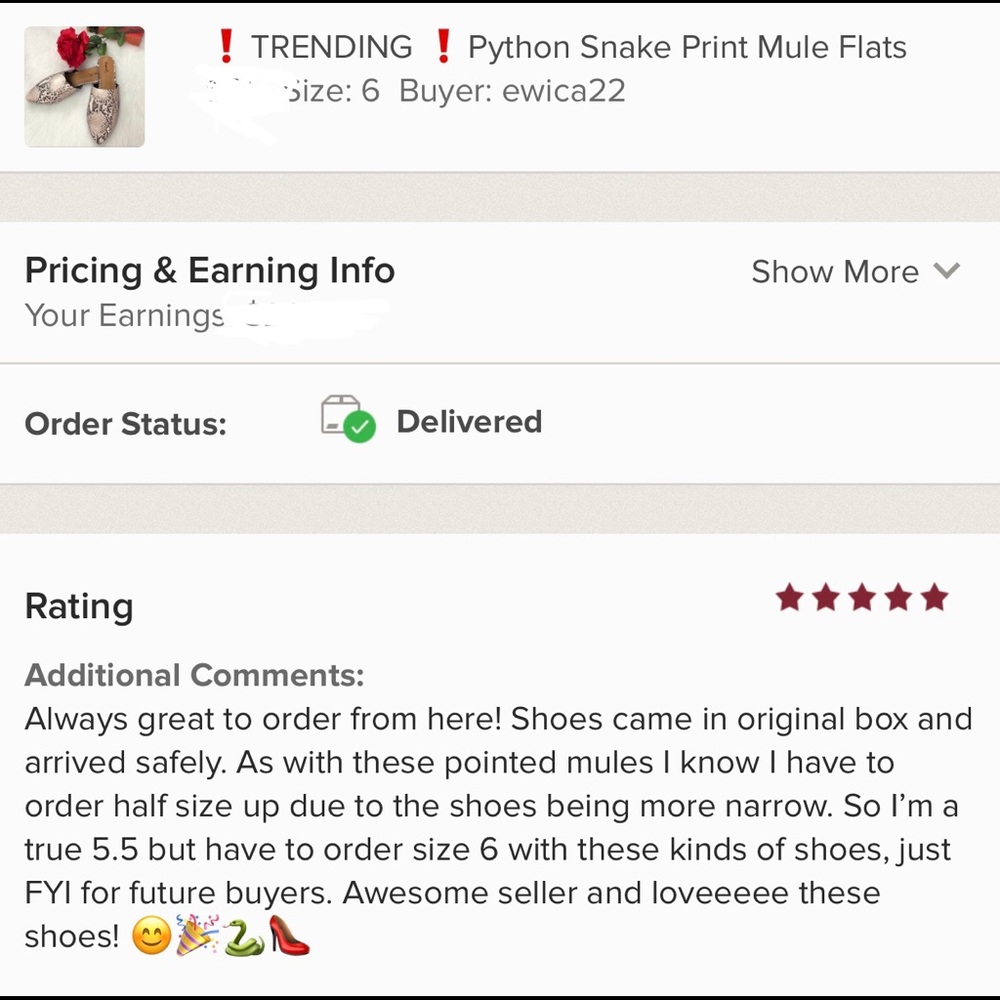Click the snake emoji in the review

click(x=243, y=936)
